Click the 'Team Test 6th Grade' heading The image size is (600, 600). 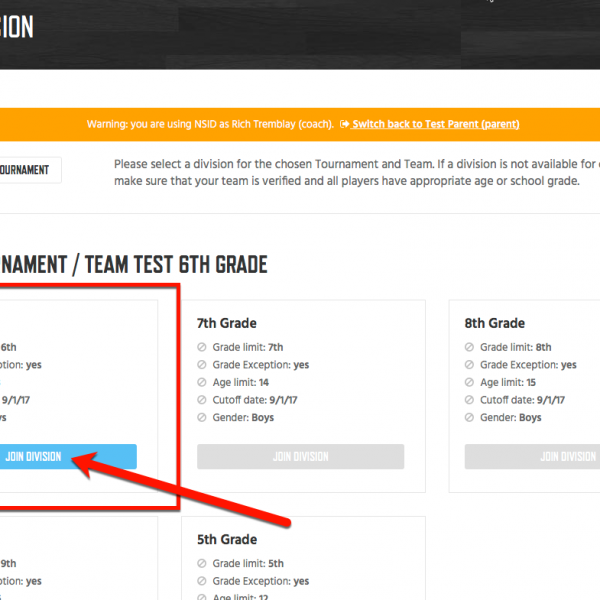pos(176,264)
